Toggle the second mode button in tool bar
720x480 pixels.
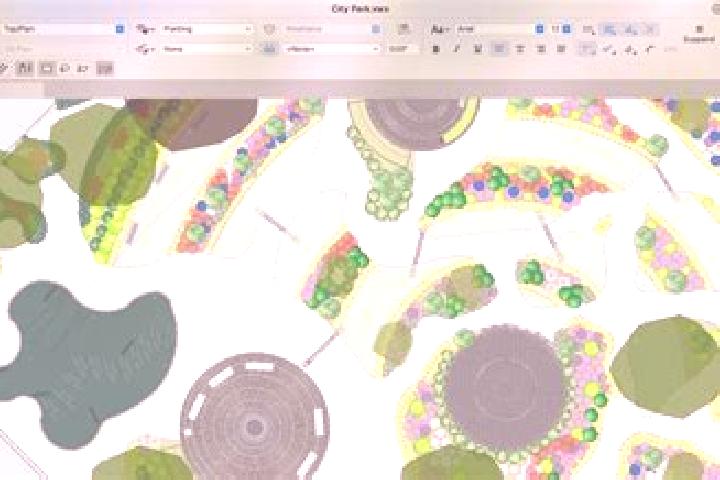[x=46, y=68]
